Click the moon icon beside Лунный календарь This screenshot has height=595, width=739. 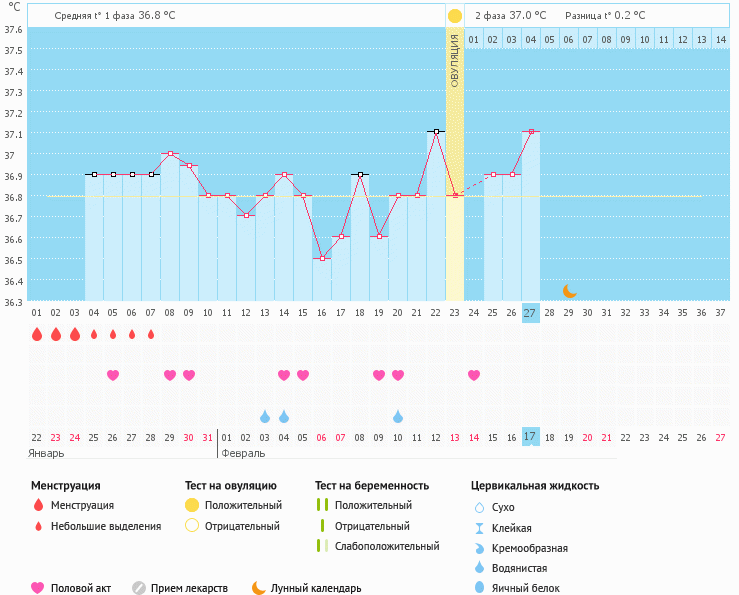coord(259,588)
